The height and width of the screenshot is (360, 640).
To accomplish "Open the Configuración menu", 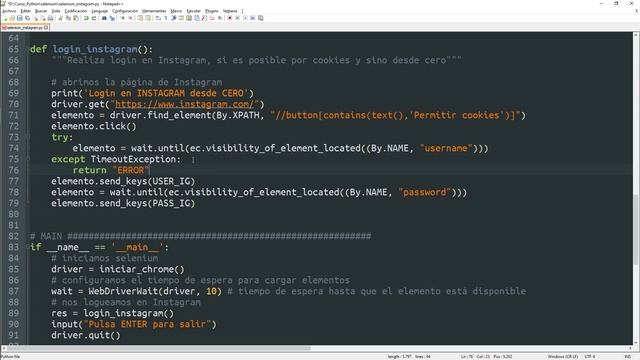I will (125, 11).
